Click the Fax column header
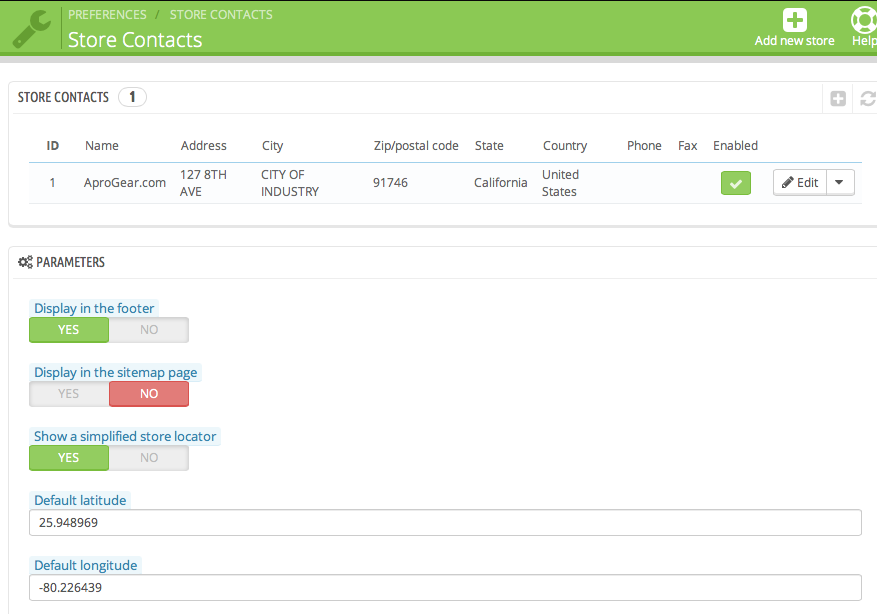 click(x=687, y=145)
